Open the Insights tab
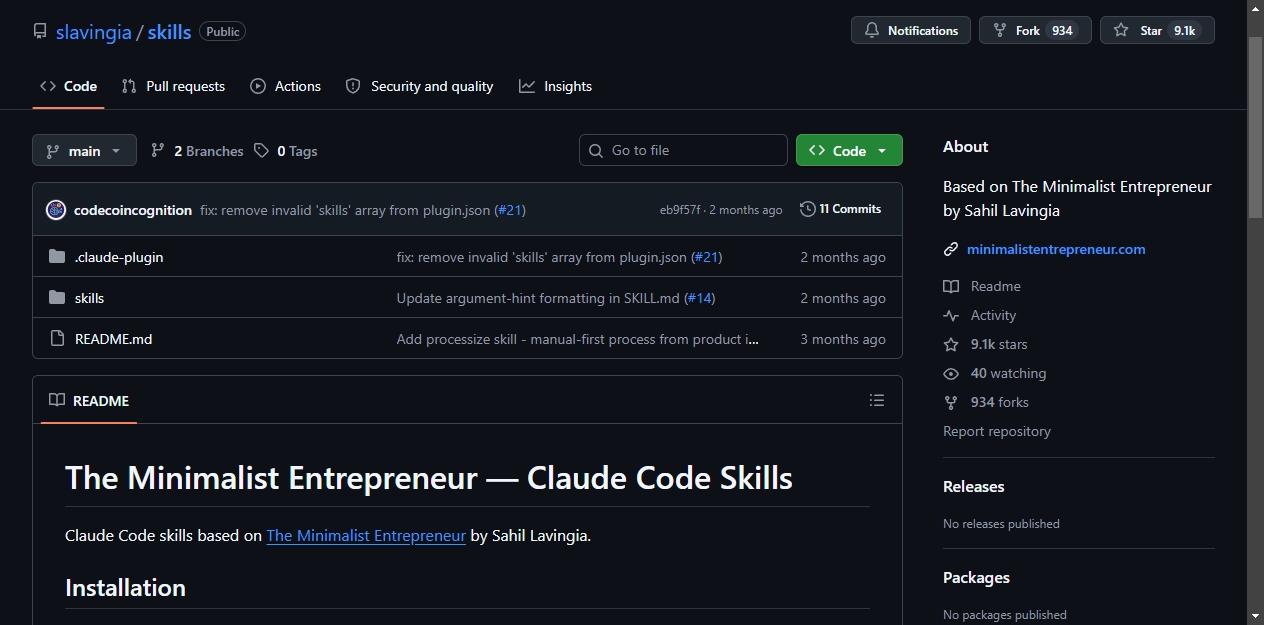1264x625 pixels. coord(555,86)
